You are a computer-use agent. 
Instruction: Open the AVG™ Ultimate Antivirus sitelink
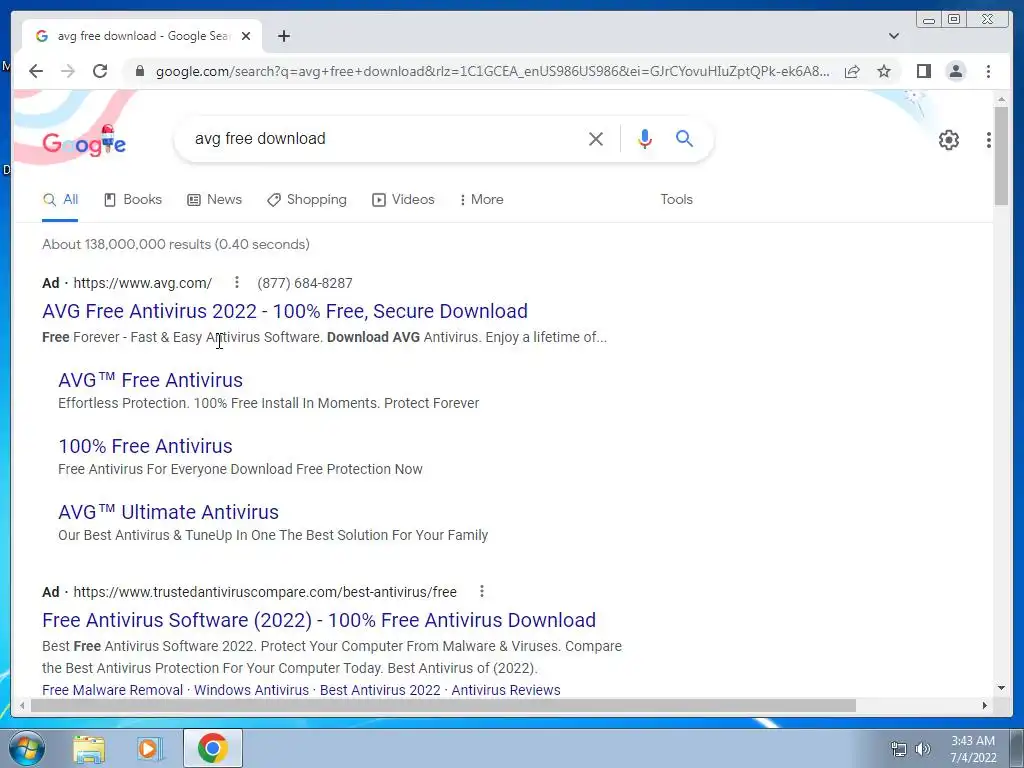tap(168, 512)
